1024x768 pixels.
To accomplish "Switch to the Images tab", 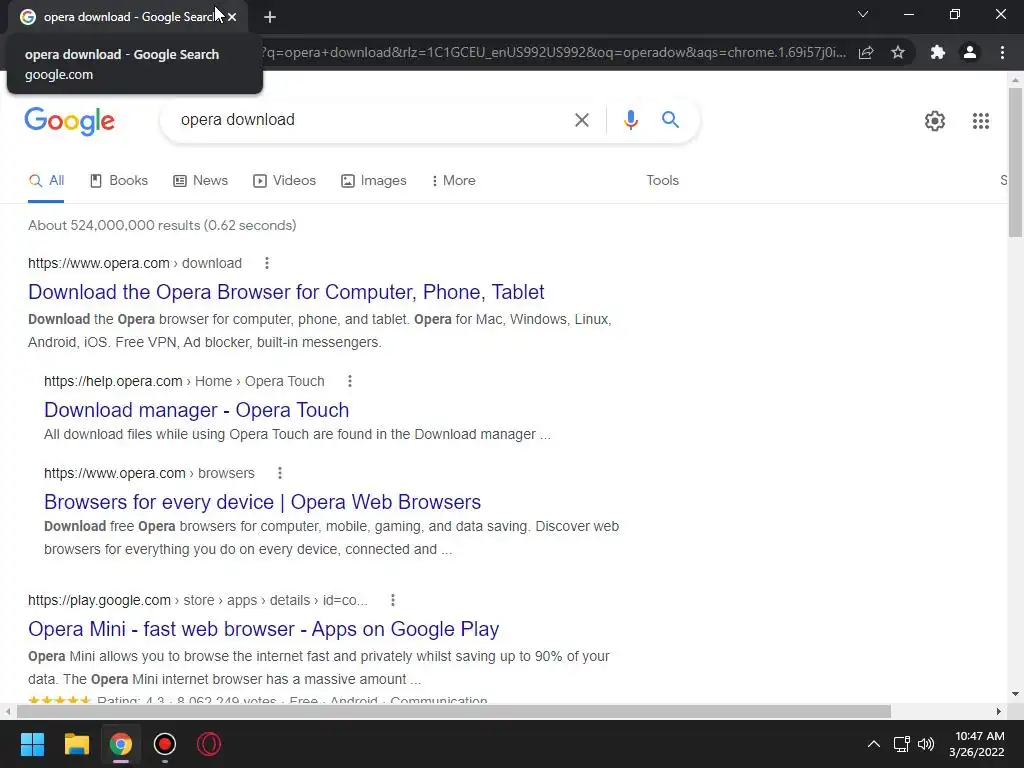I will [374, 181].
